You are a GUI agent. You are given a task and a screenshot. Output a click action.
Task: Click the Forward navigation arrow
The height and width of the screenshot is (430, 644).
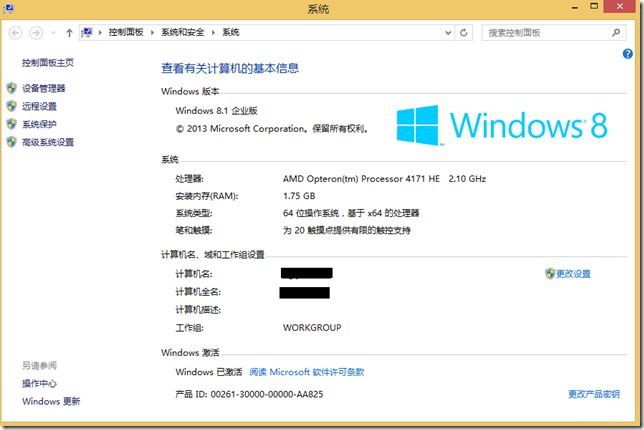pyautogui.click(x=36, y=33)
